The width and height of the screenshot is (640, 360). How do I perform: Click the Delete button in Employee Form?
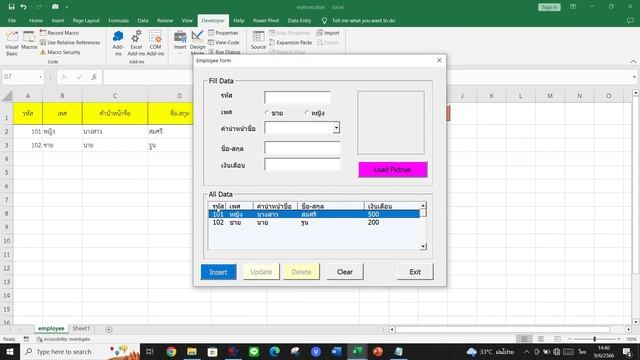(x=301, y=272)
